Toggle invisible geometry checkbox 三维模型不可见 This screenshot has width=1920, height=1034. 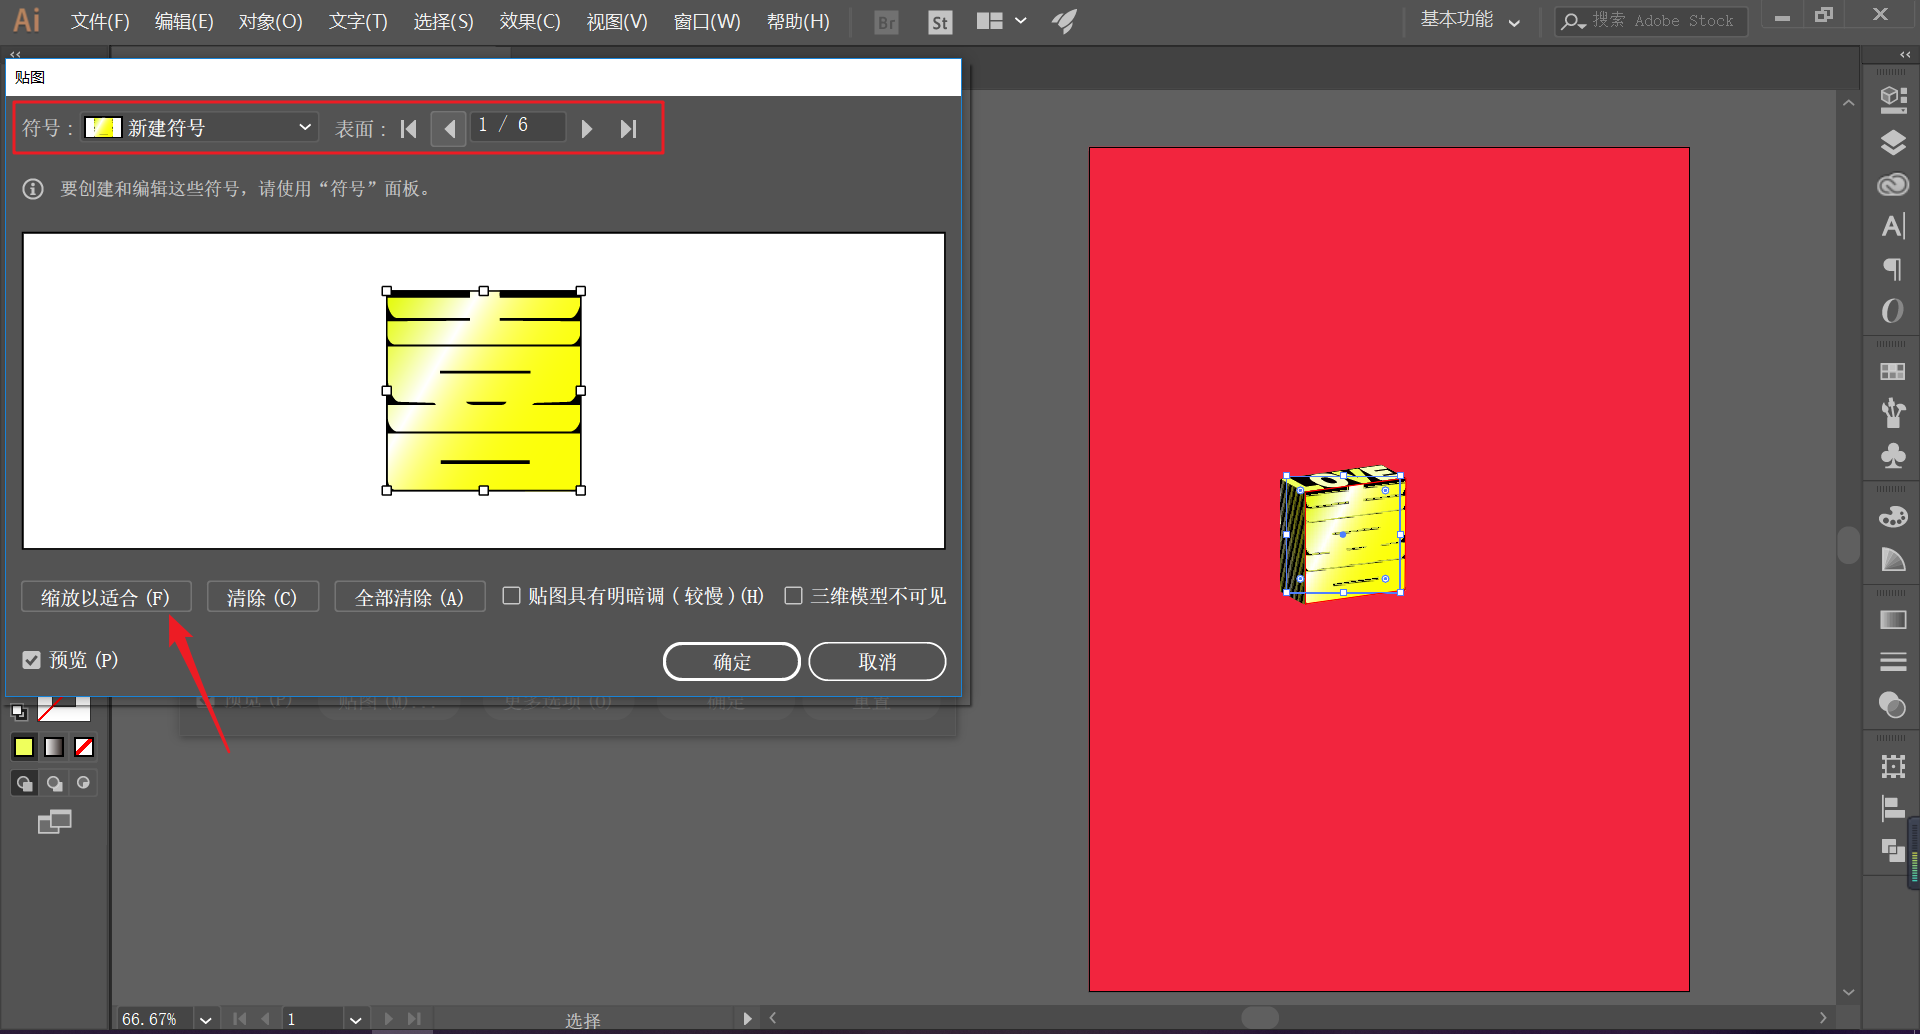[793, 596]
